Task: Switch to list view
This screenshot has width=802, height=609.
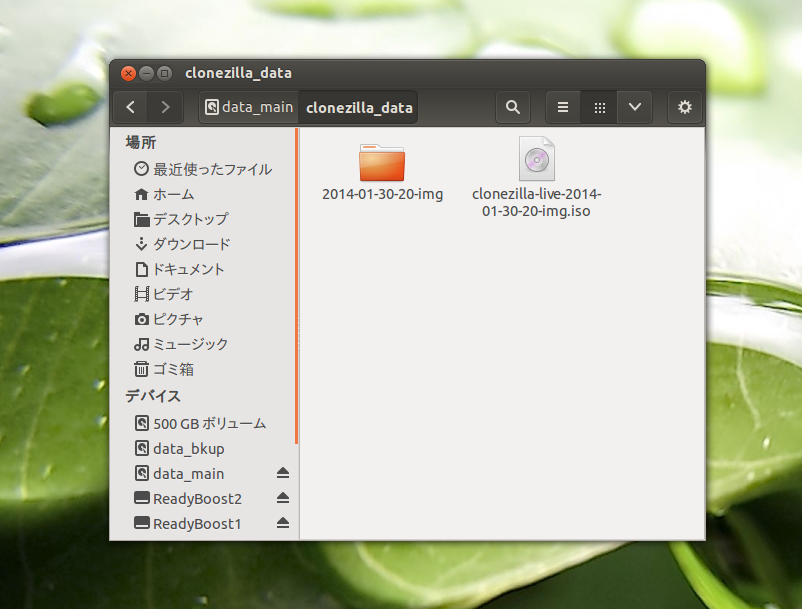Action: [563, 107]
